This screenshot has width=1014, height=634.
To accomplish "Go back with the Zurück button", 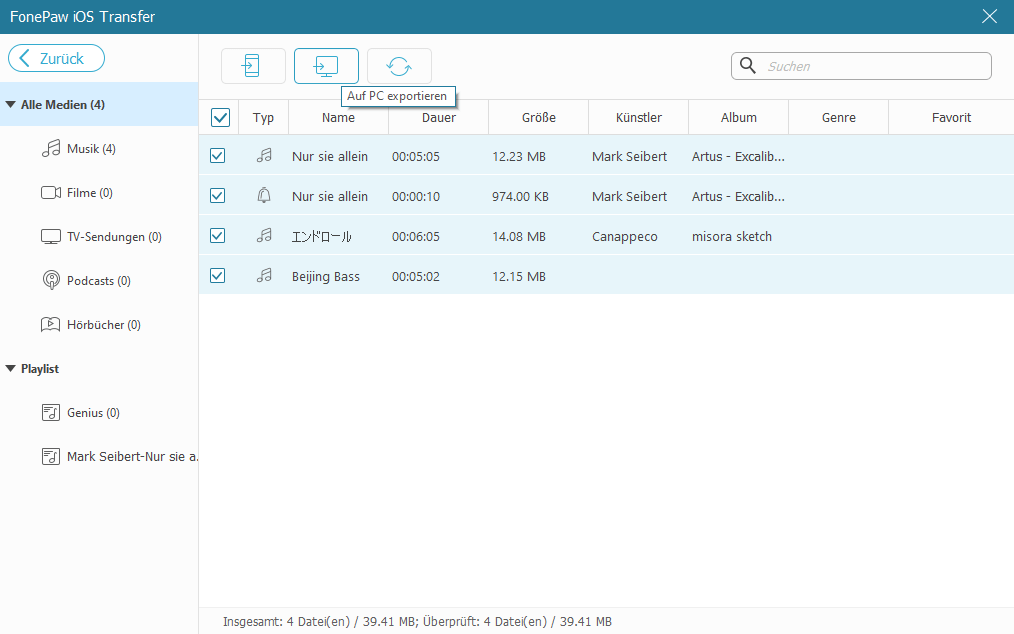I will 56,58.
